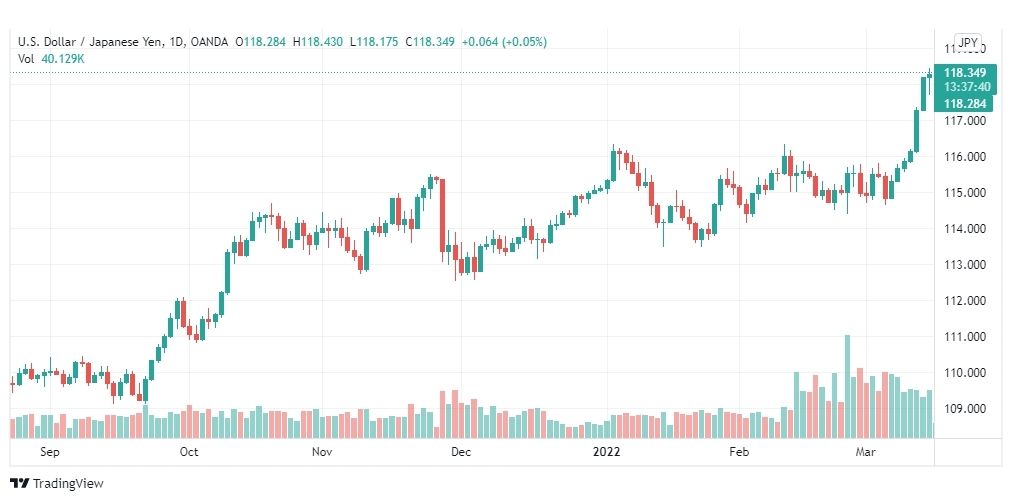The width and height of the screenshot is (1012, 501).
Task: Click the U.S. Dollar / Japanese Yen title
Action: tap(94, 42)
